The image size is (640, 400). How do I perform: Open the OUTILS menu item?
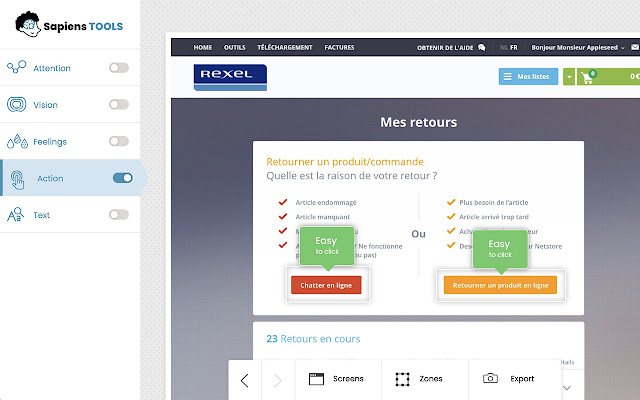[x=235, y=47]
